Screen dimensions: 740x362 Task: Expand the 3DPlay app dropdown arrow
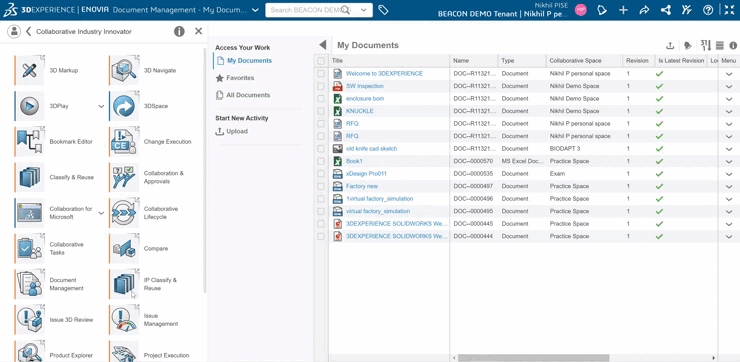101,106
